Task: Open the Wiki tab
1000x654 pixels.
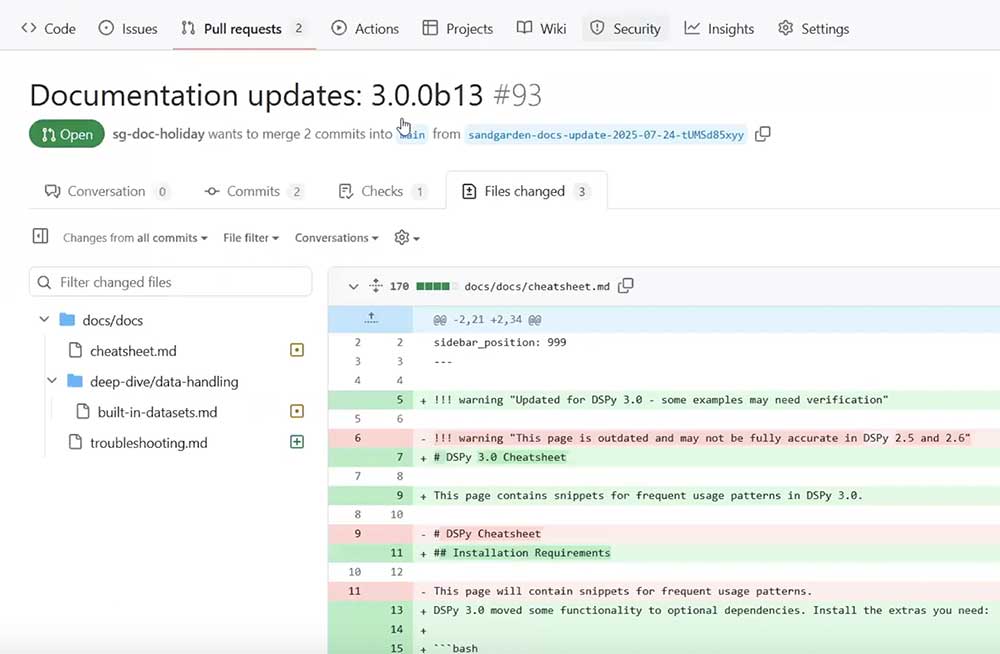Action: (541, 29)
